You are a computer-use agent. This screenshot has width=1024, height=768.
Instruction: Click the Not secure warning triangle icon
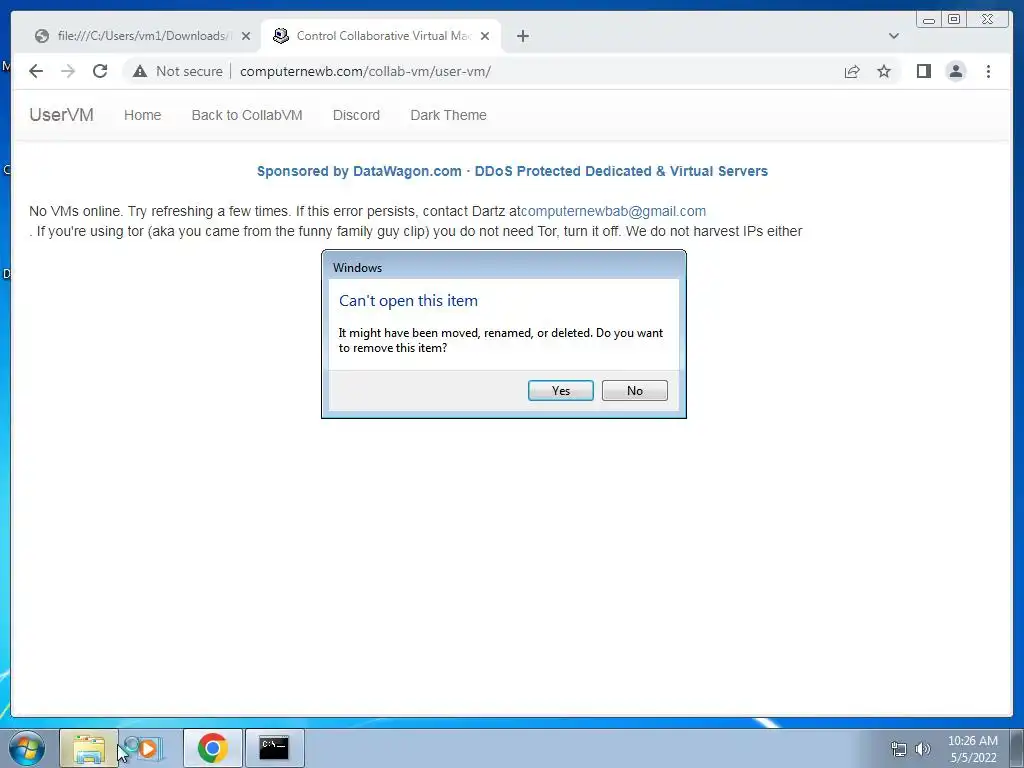(x=140, y=71)
